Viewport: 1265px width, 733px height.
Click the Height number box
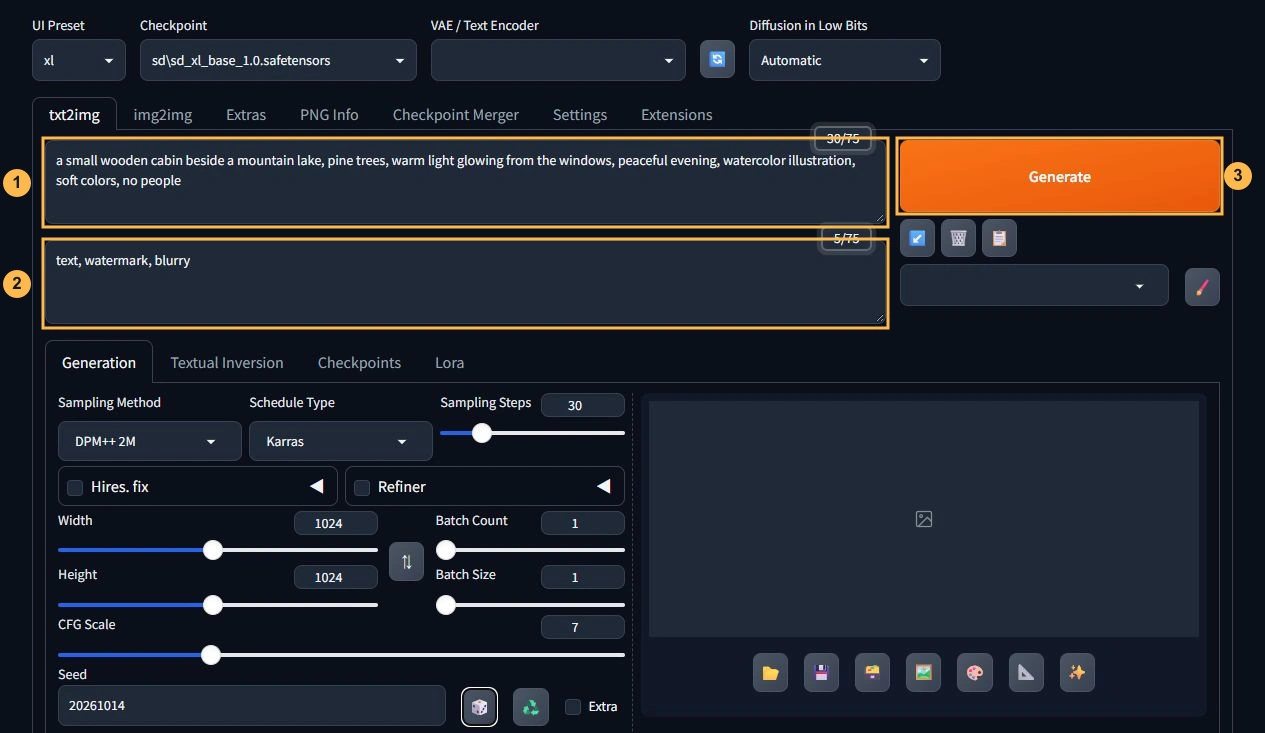click(x=336, y=577)
